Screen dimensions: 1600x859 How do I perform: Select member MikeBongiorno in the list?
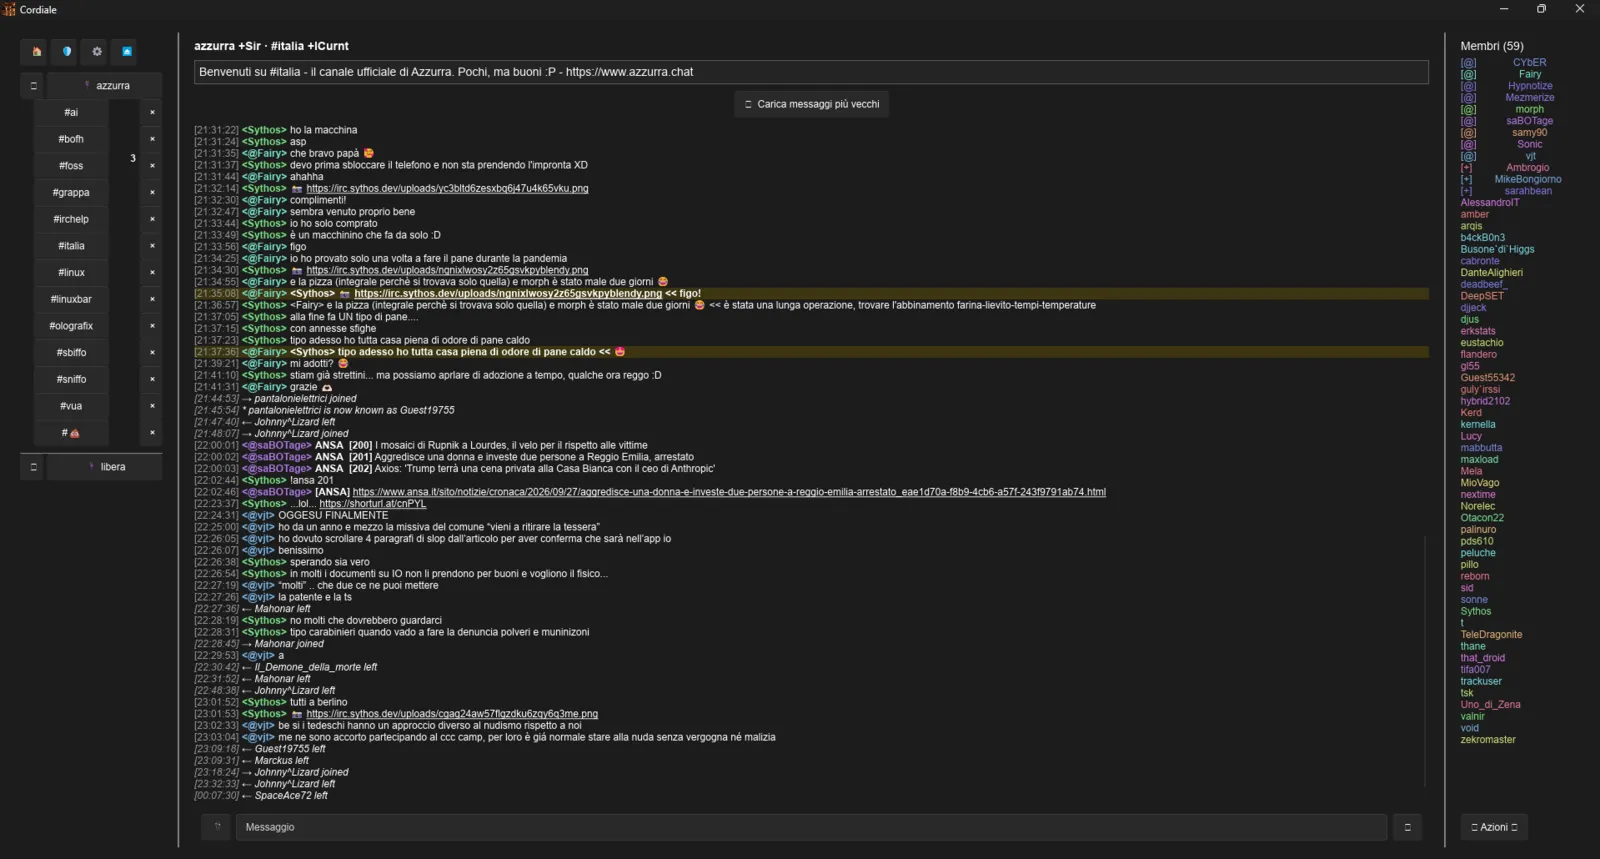click(x=1528, y=179)
